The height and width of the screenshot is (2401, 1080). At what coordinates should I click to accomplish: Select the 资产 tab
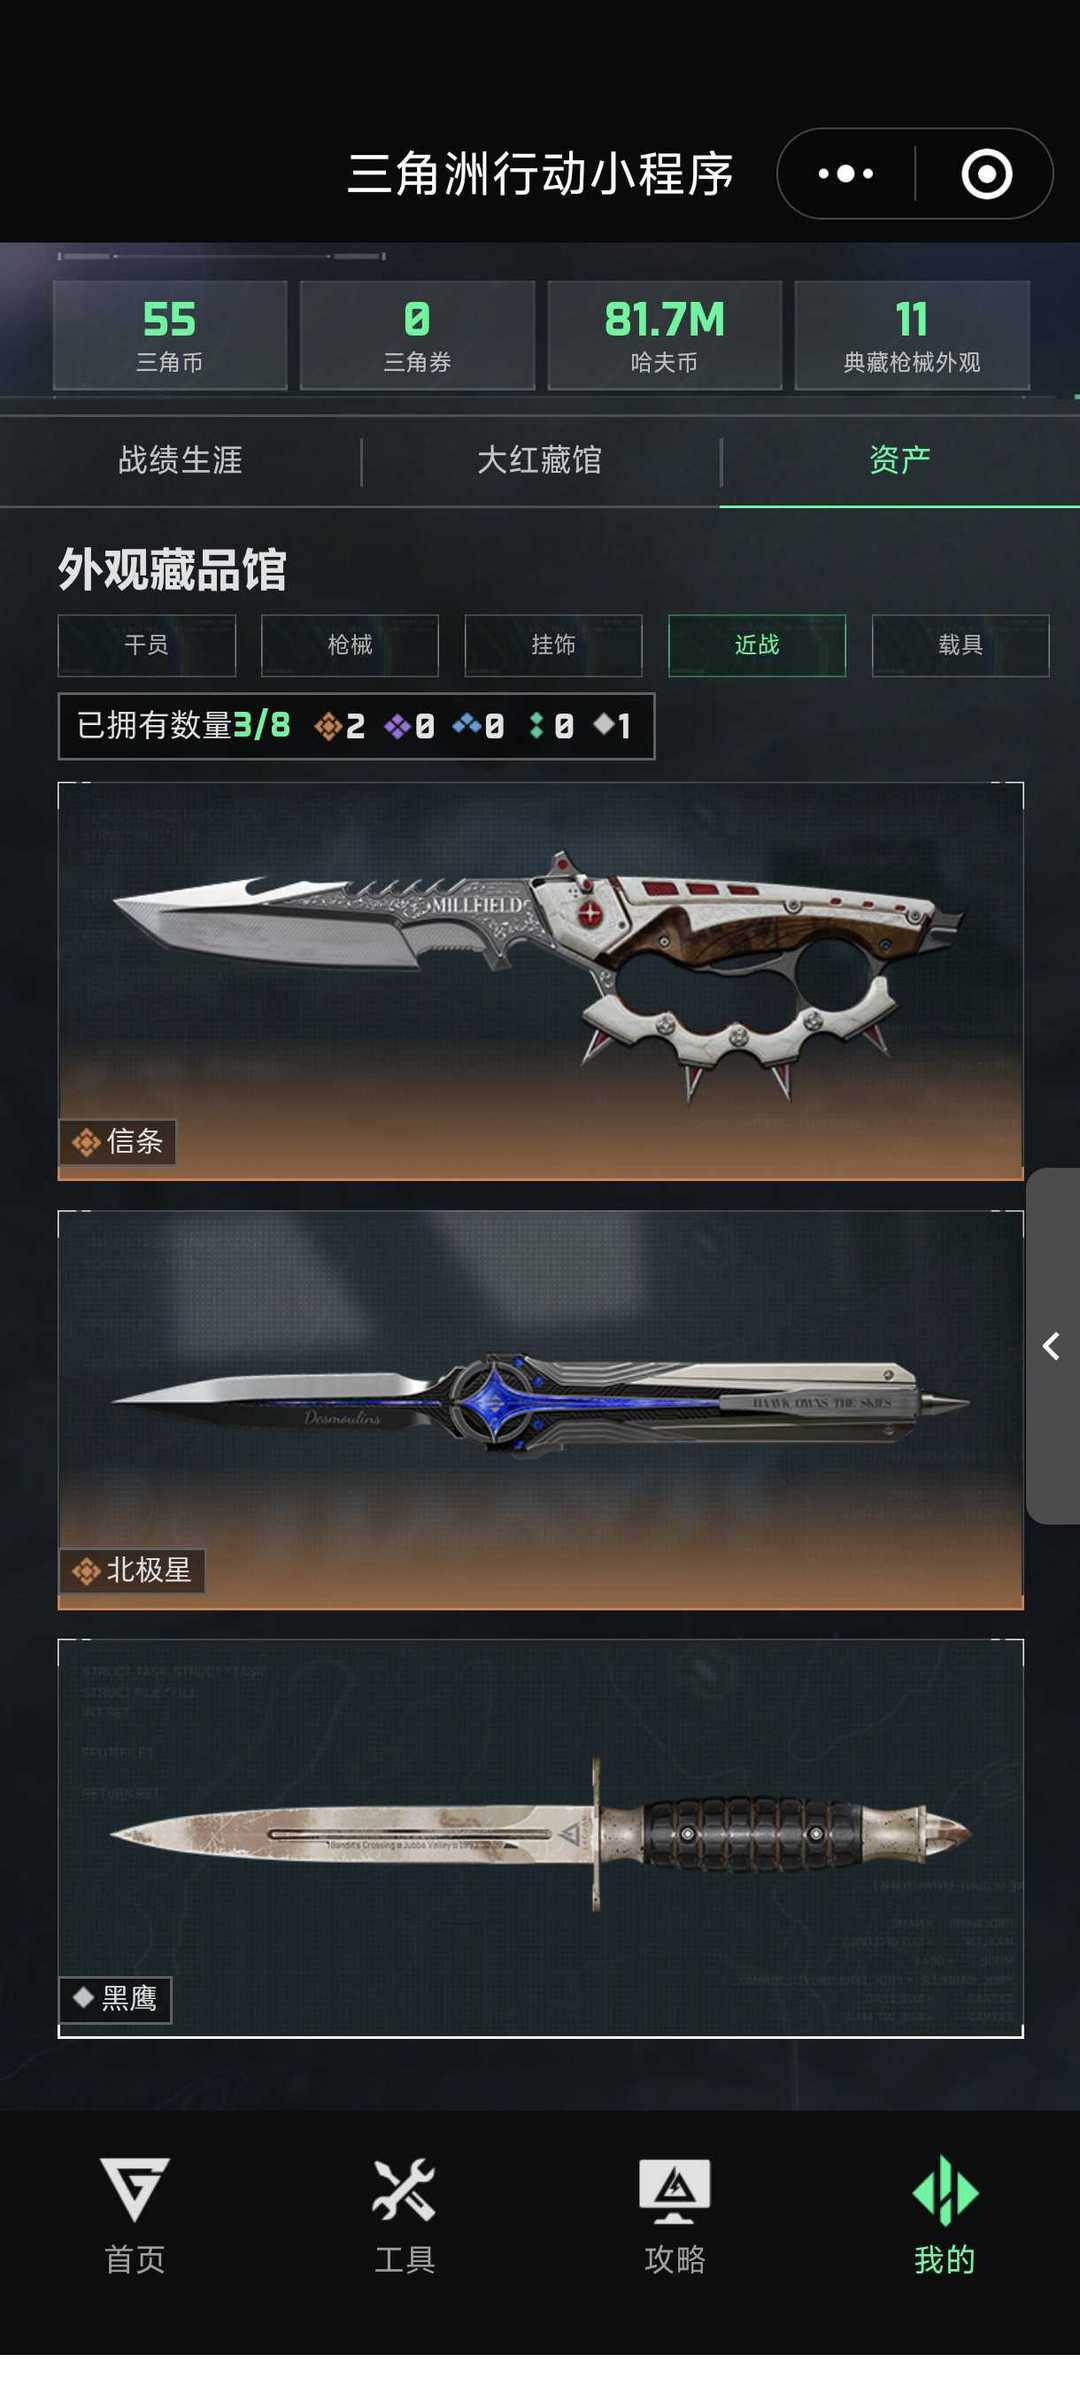pos(900,460)
